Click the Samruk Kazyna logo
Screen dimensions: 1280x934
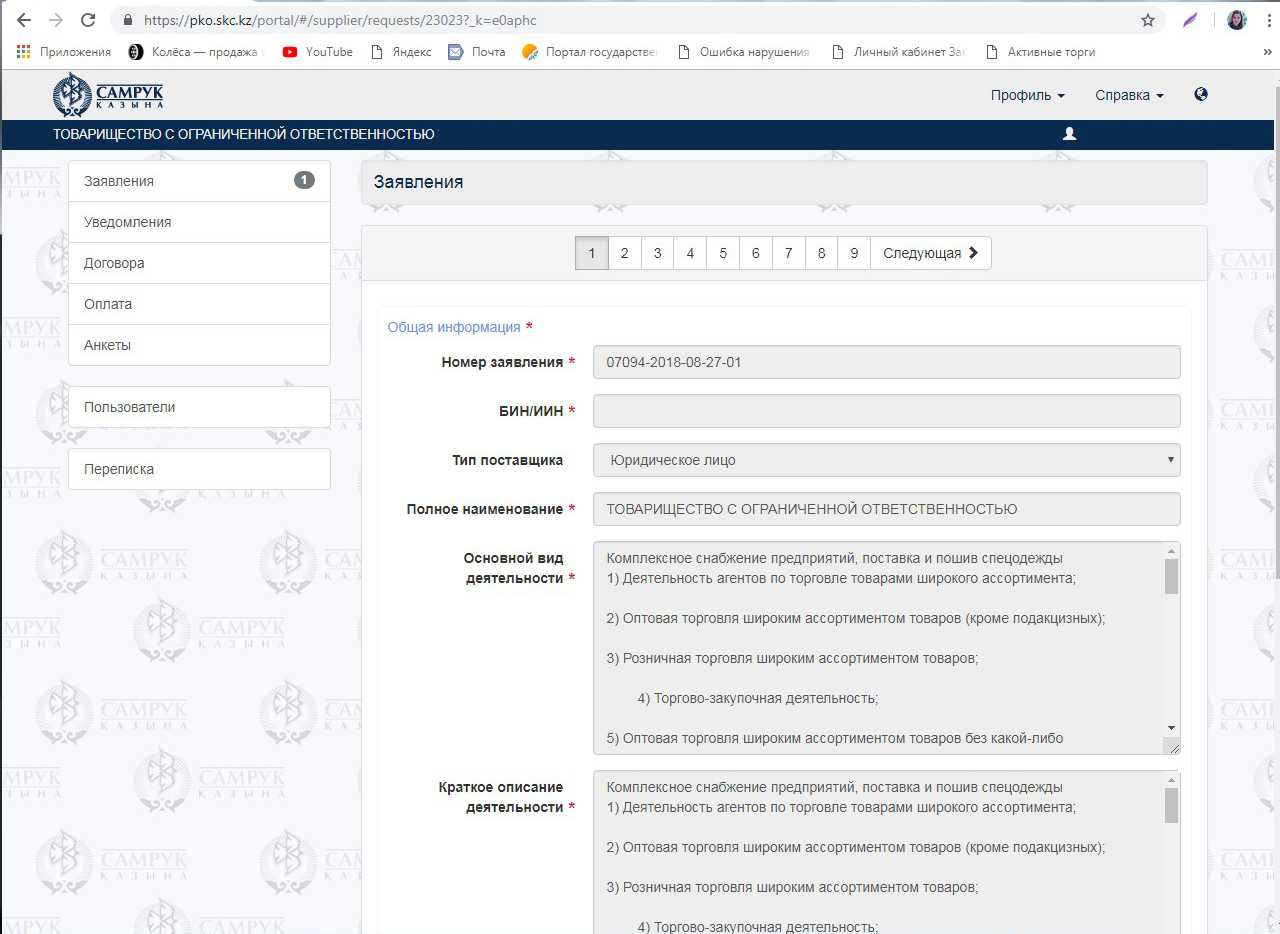pyautogui.click(x=108, y=95)
